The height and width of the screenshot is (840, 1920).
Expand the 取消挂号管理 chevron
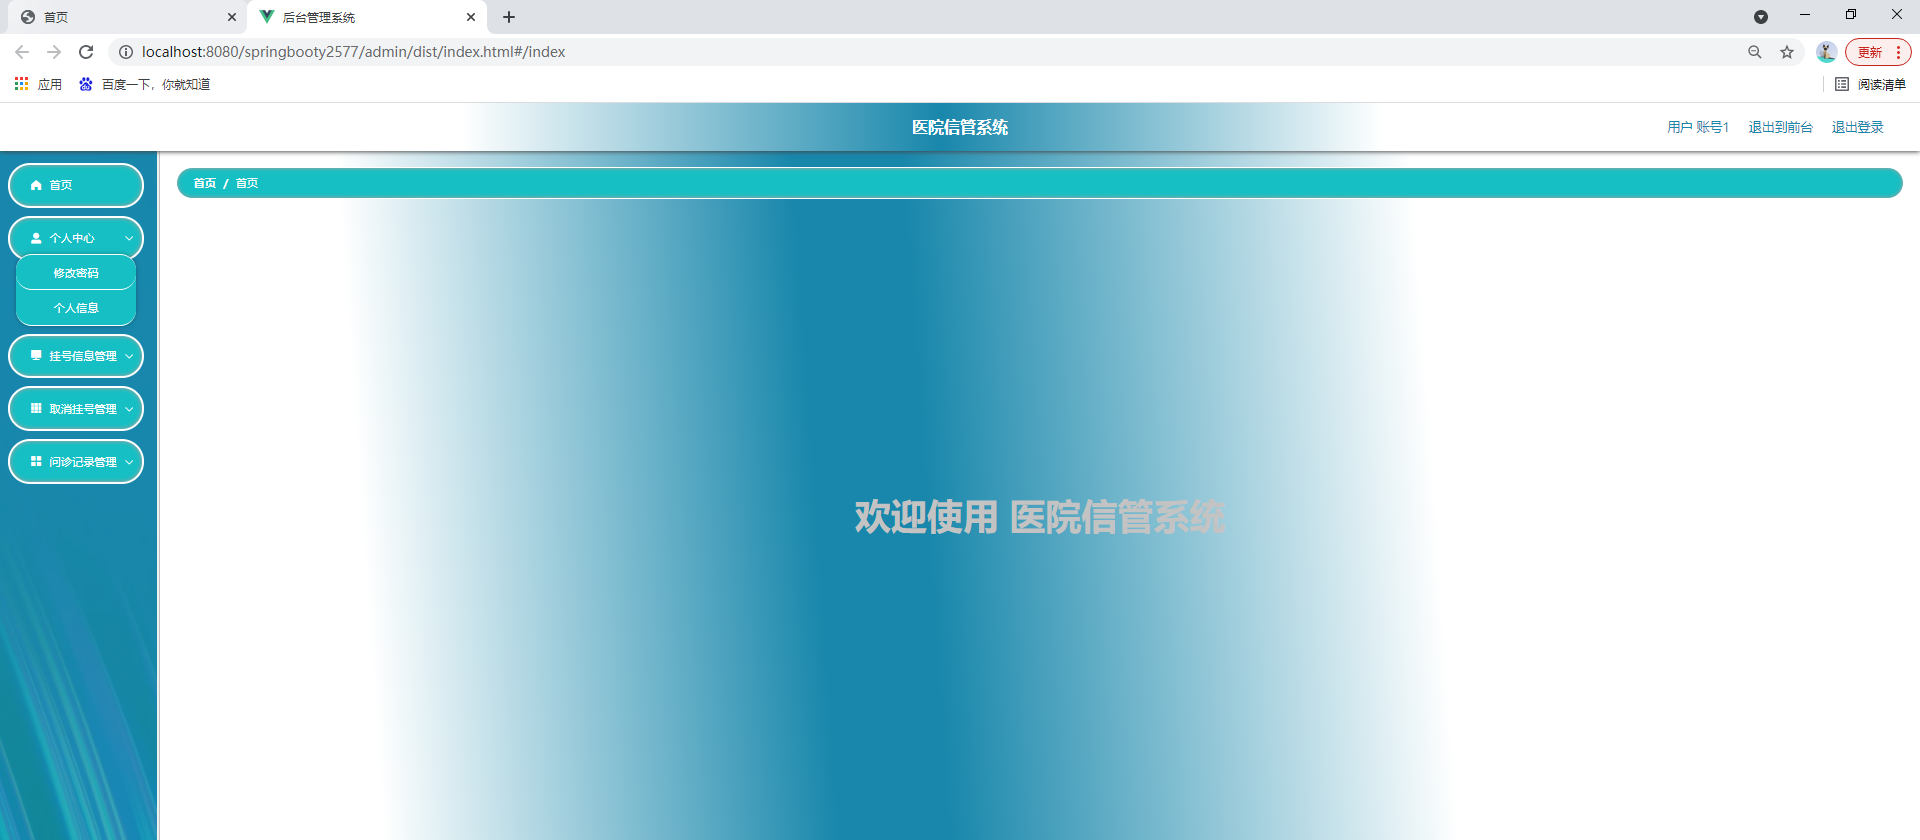(129, 409)
